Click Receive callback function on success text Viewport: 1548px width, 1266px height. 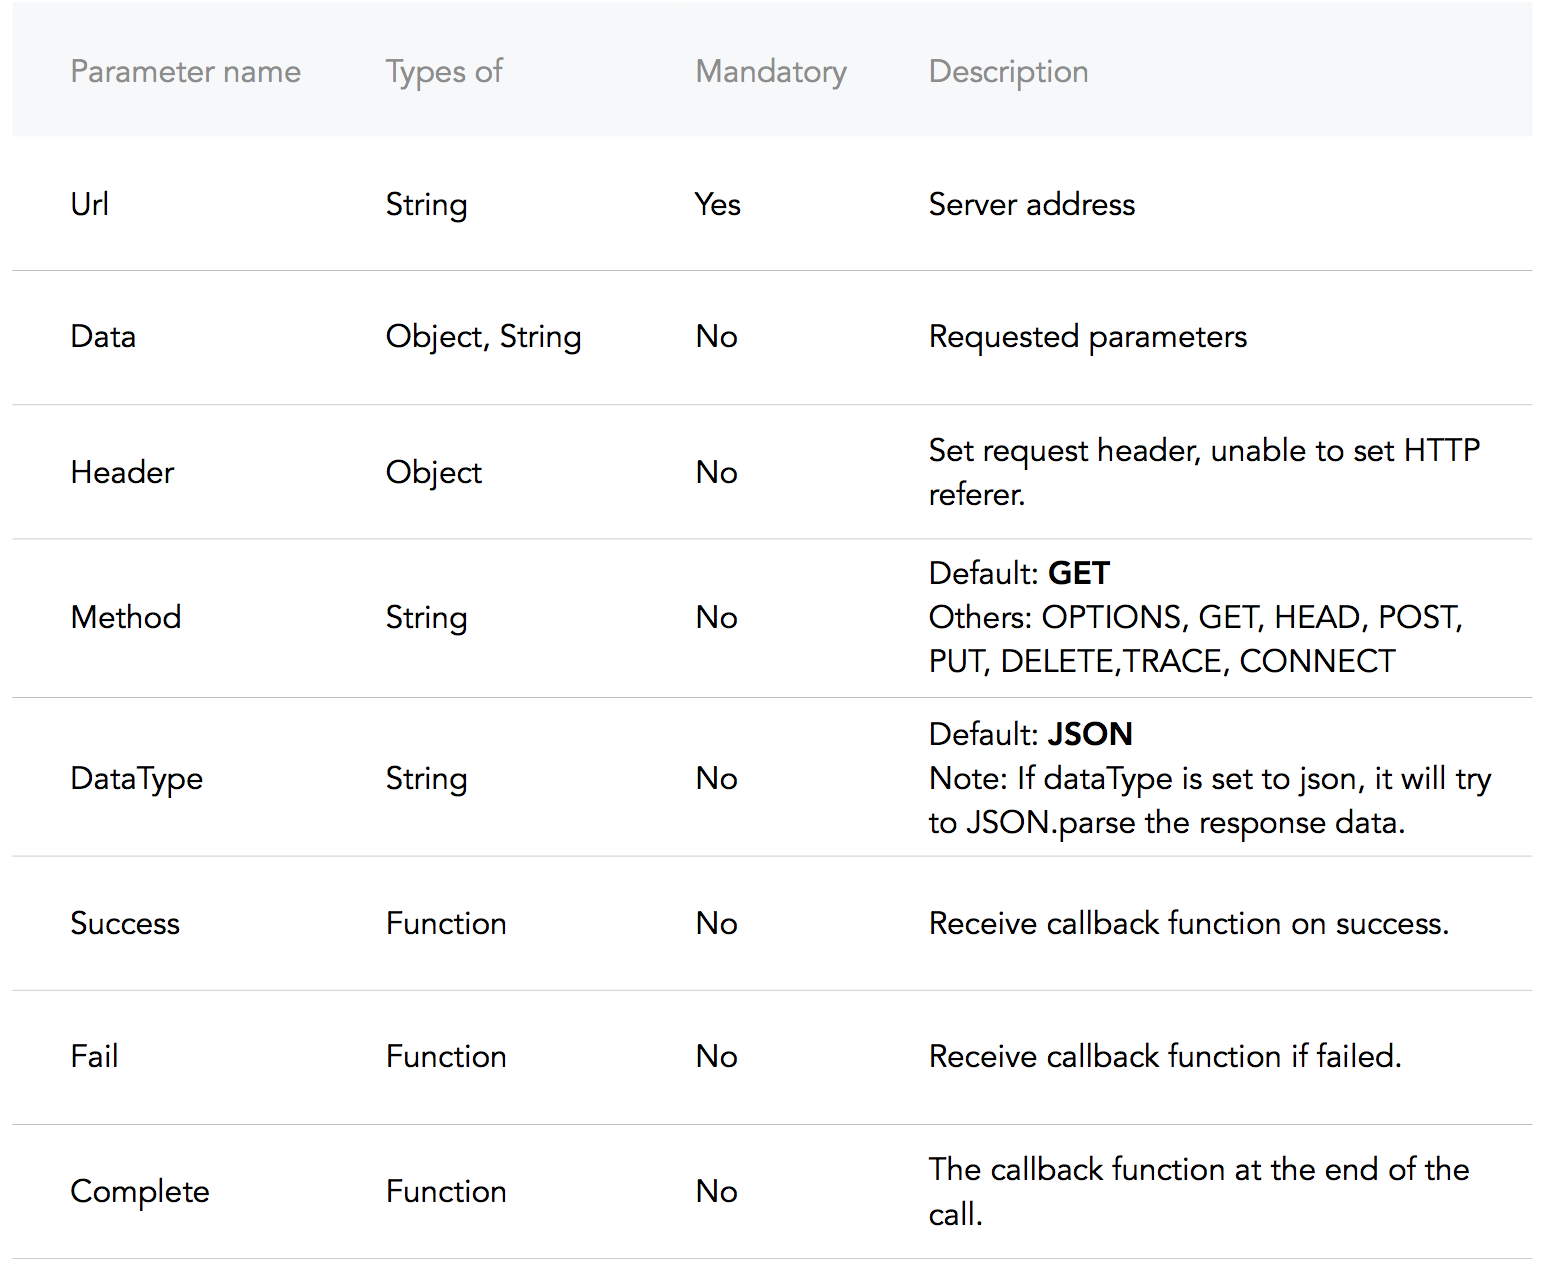click(1188, 923)
